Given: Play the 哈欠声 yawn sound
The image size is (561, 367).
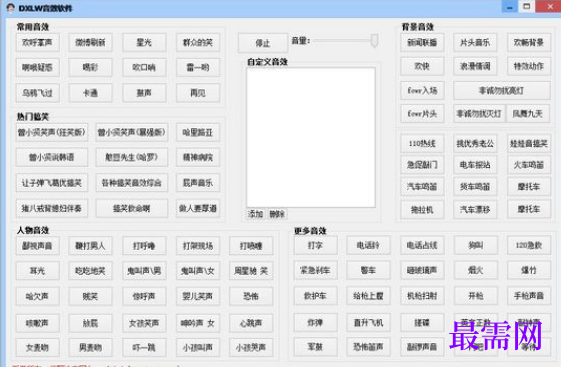Looking at the screenshot, I should (37, 296).
